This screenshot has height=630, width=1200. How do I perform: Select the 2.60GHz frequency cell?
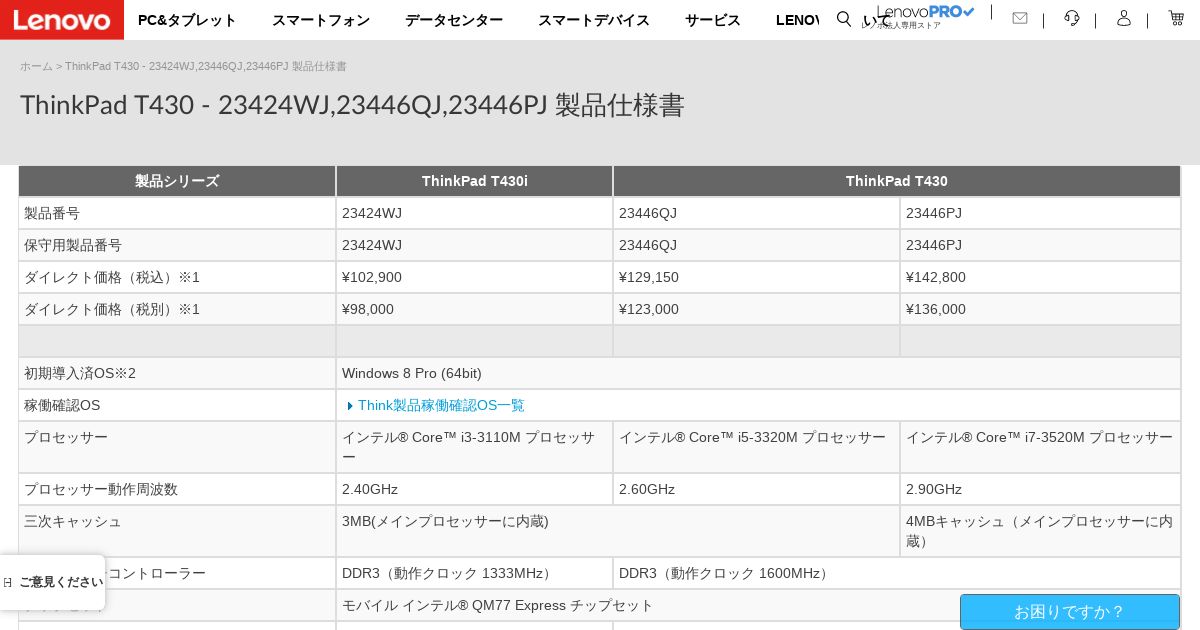[x=757, y=489]
